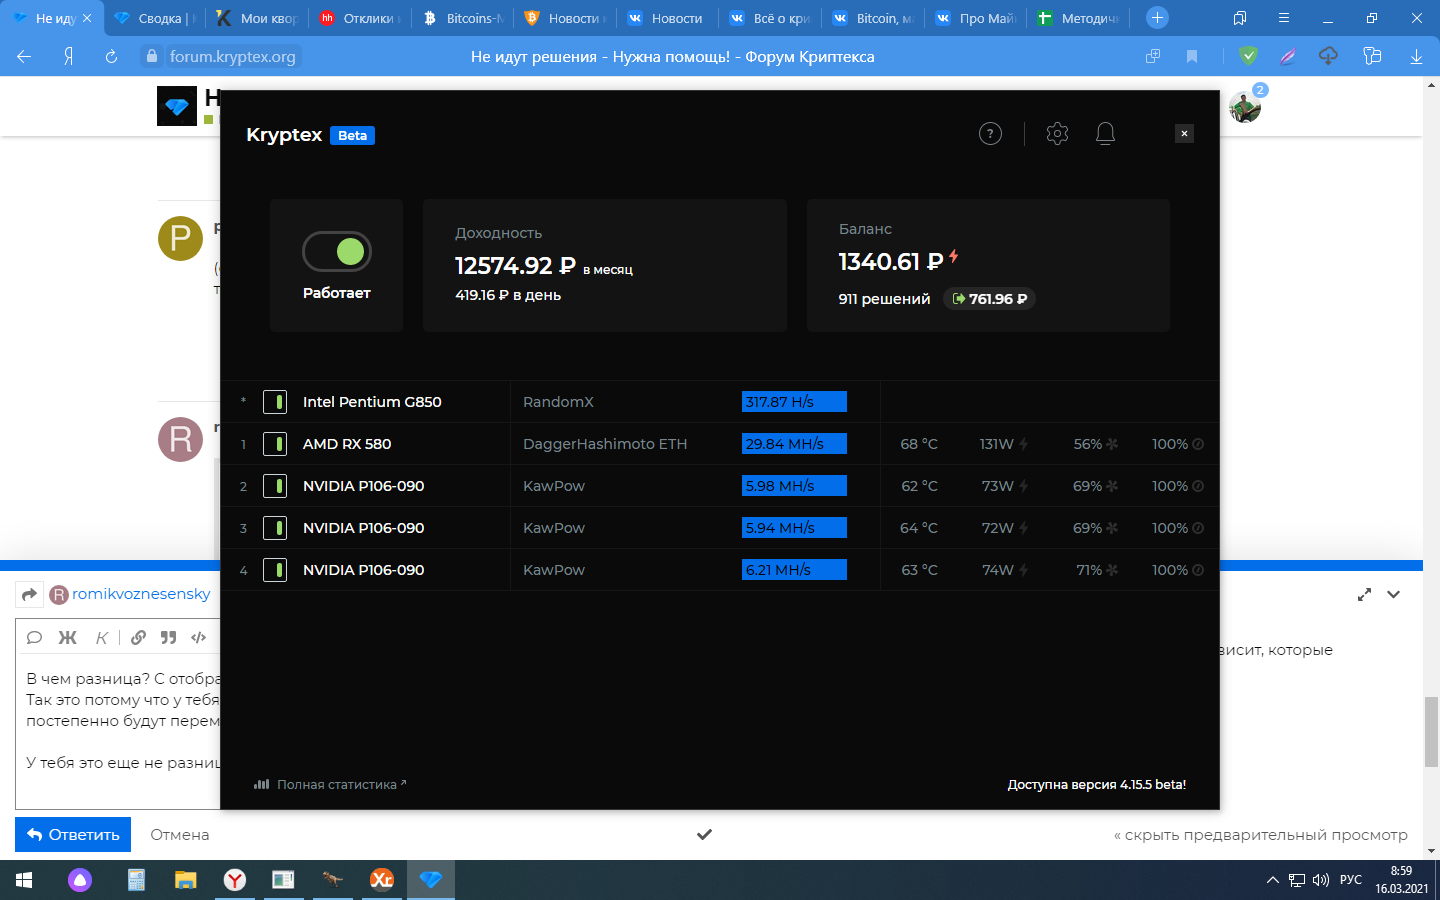
Task: Click volume speaker tray icon
Action: [1321, 880]
